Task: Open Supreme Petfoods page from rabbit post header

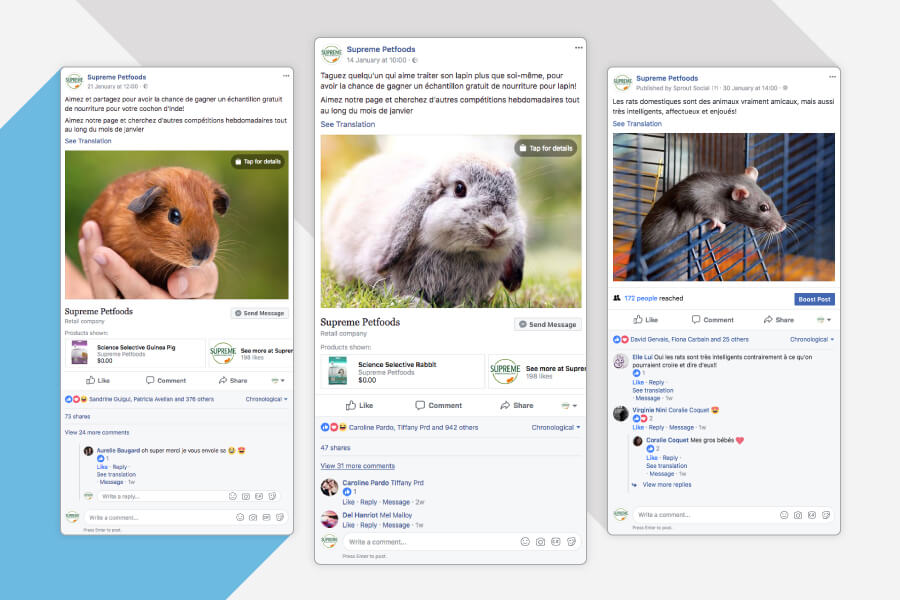Action: (x=381, y=49)
